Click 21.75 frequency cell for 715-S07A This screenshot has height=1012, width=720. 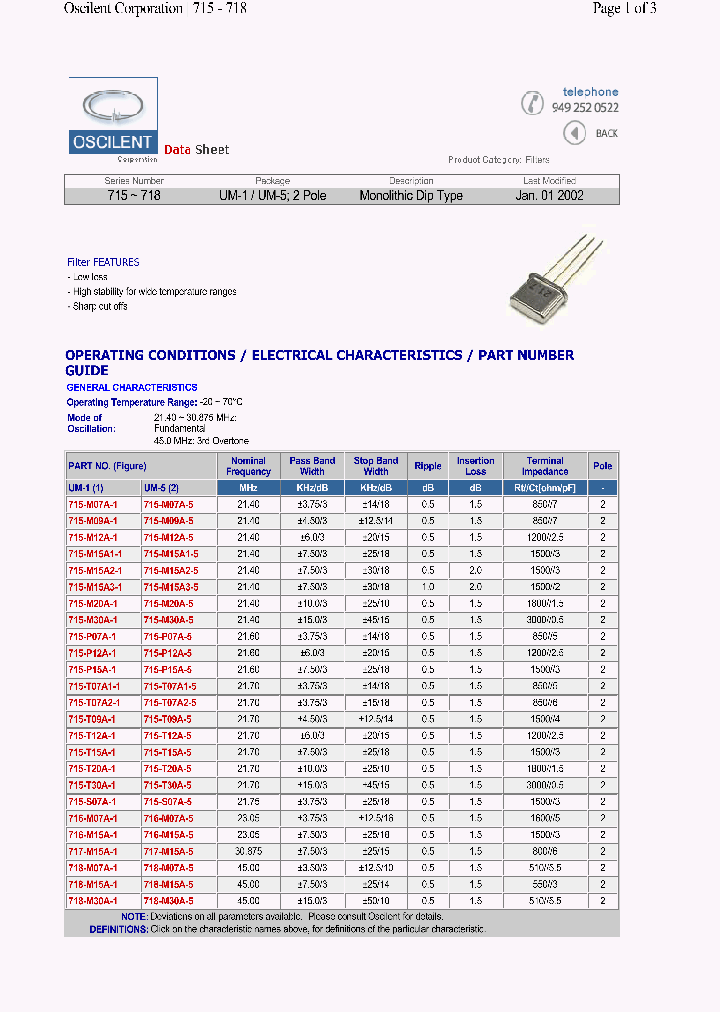point(248,802)
